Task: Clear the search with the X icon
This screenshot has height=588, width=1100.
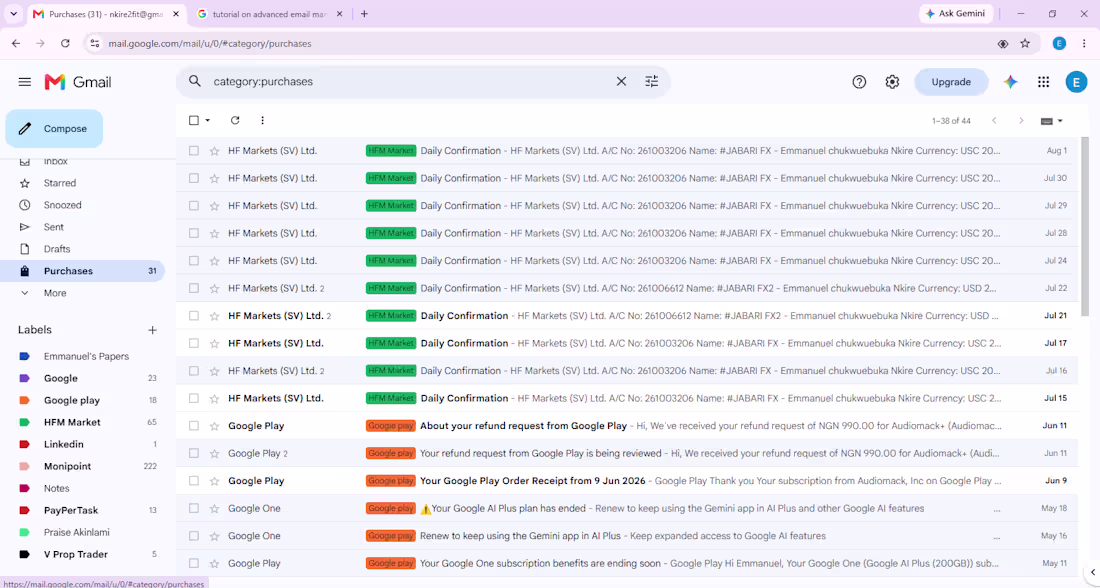Action: (x=621, y=81)
